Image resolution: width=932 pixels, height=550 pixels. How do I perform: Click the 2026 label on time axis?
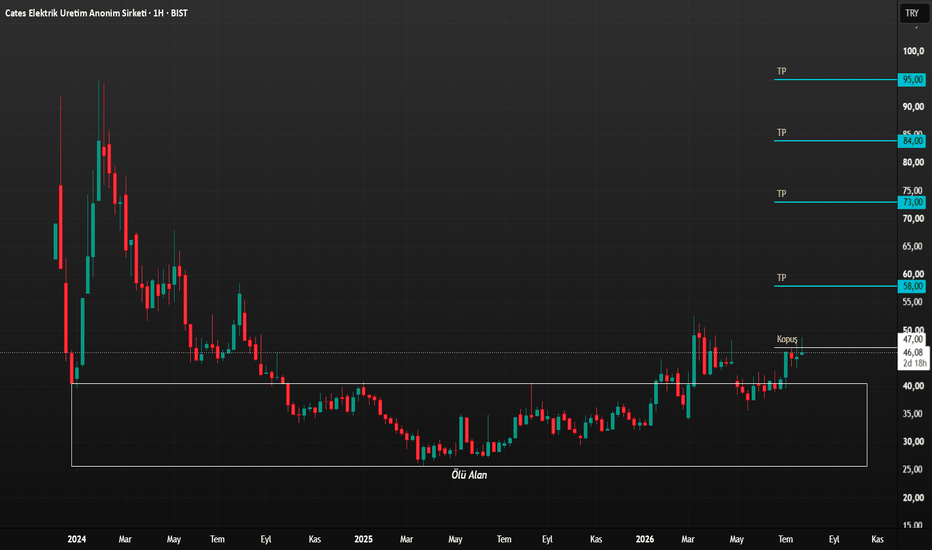(x=645, y=539)
